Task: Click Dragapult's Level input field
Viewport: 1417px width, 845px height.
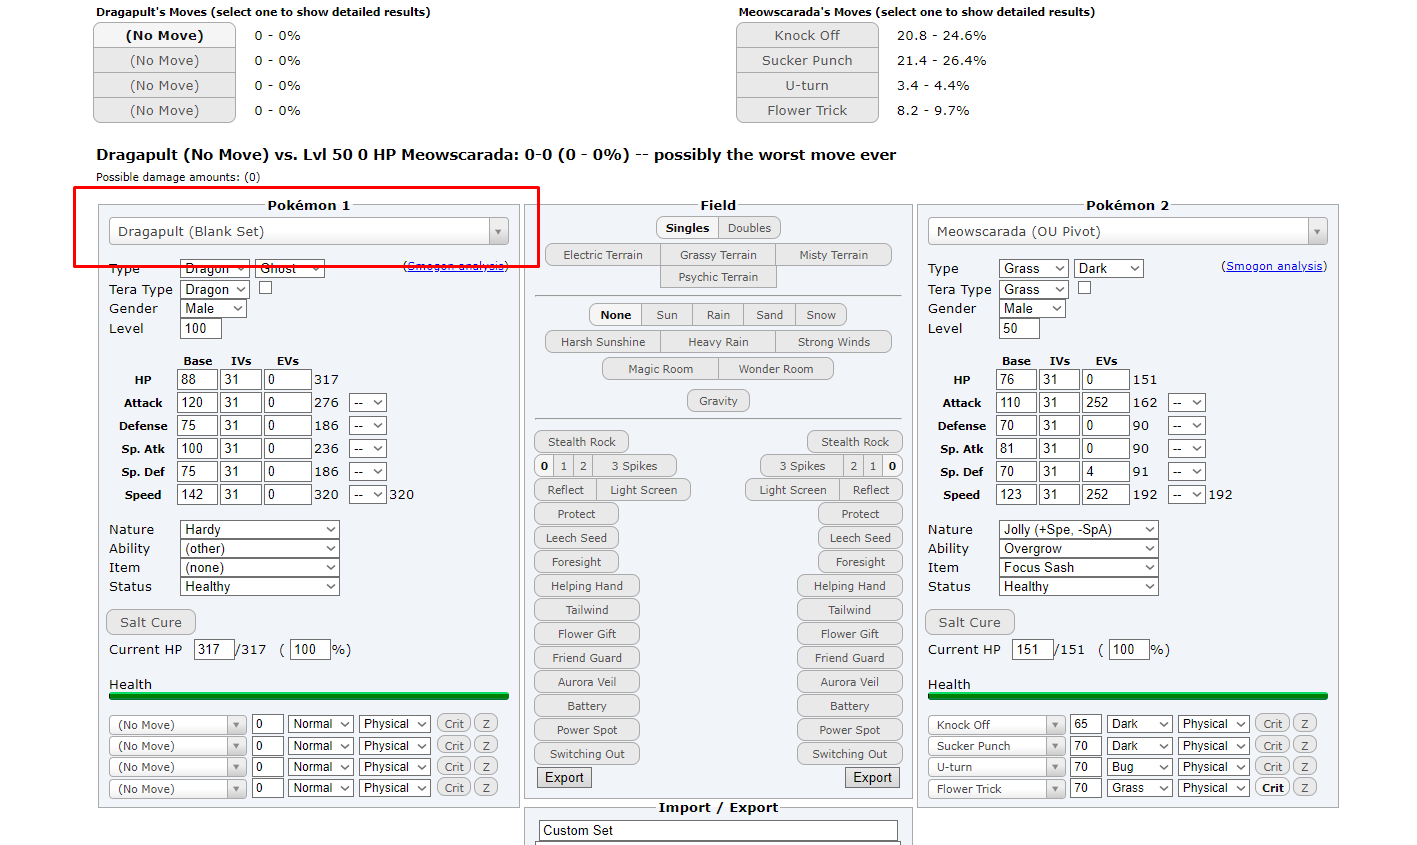Action: [x=201, y=328]
